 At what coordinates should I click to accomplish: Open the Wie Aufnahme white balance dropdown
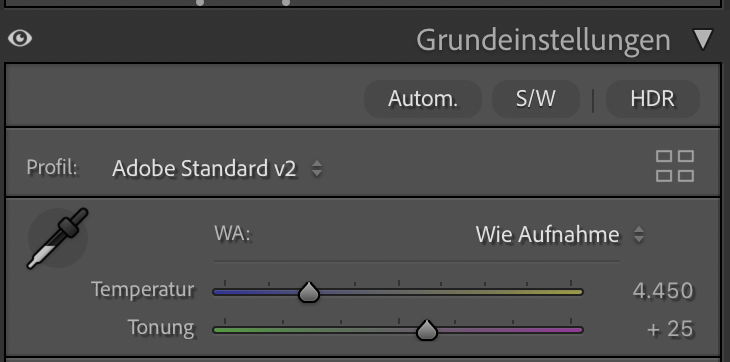(560, 235)
